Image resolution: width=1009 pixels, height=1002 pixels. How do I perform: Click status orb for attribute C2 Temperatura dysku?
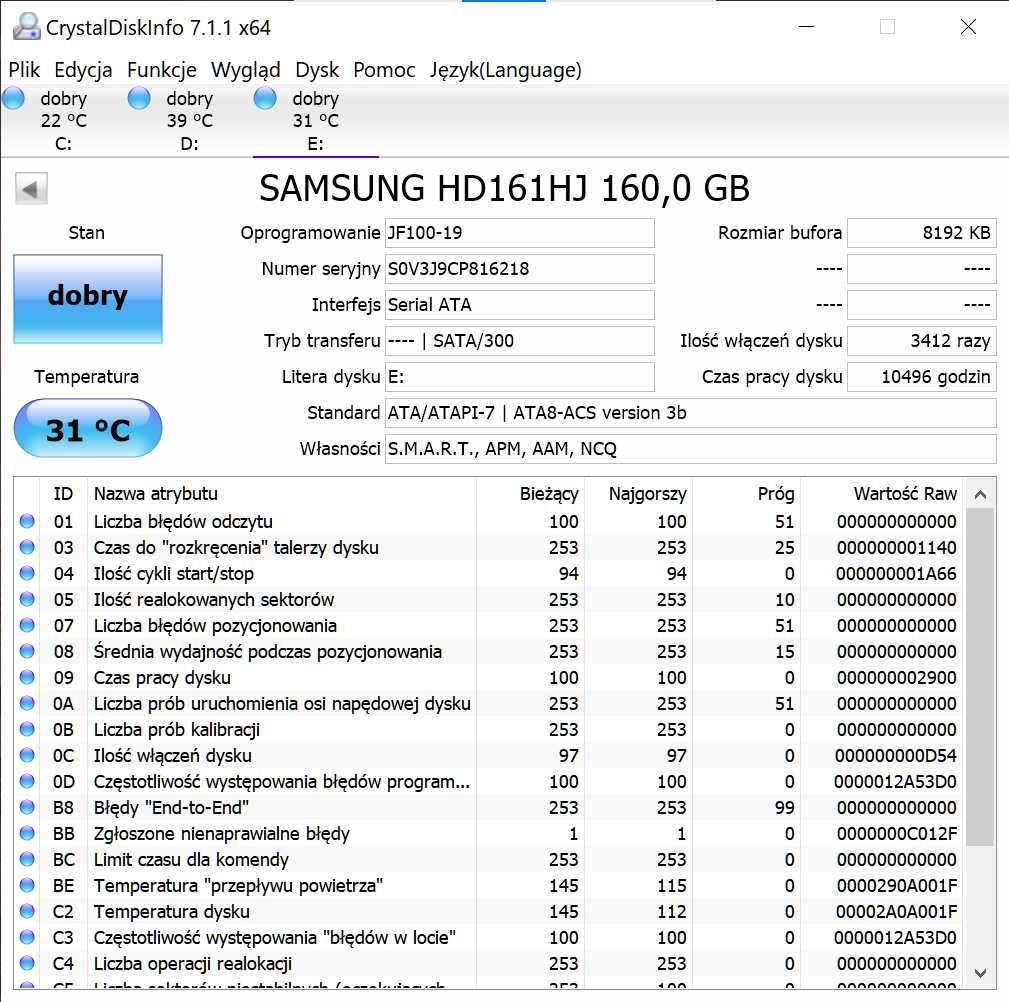(27, 911)
